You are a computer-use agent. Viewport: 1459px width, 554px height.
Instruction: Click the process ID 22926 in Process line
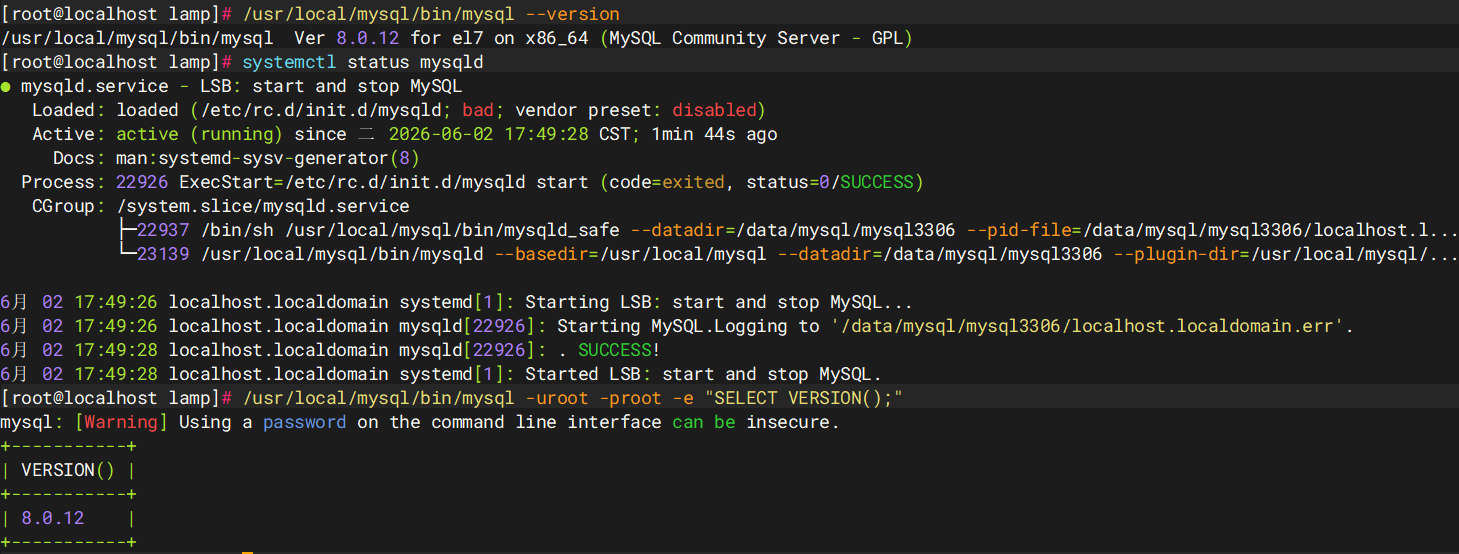tap(143, 182)
